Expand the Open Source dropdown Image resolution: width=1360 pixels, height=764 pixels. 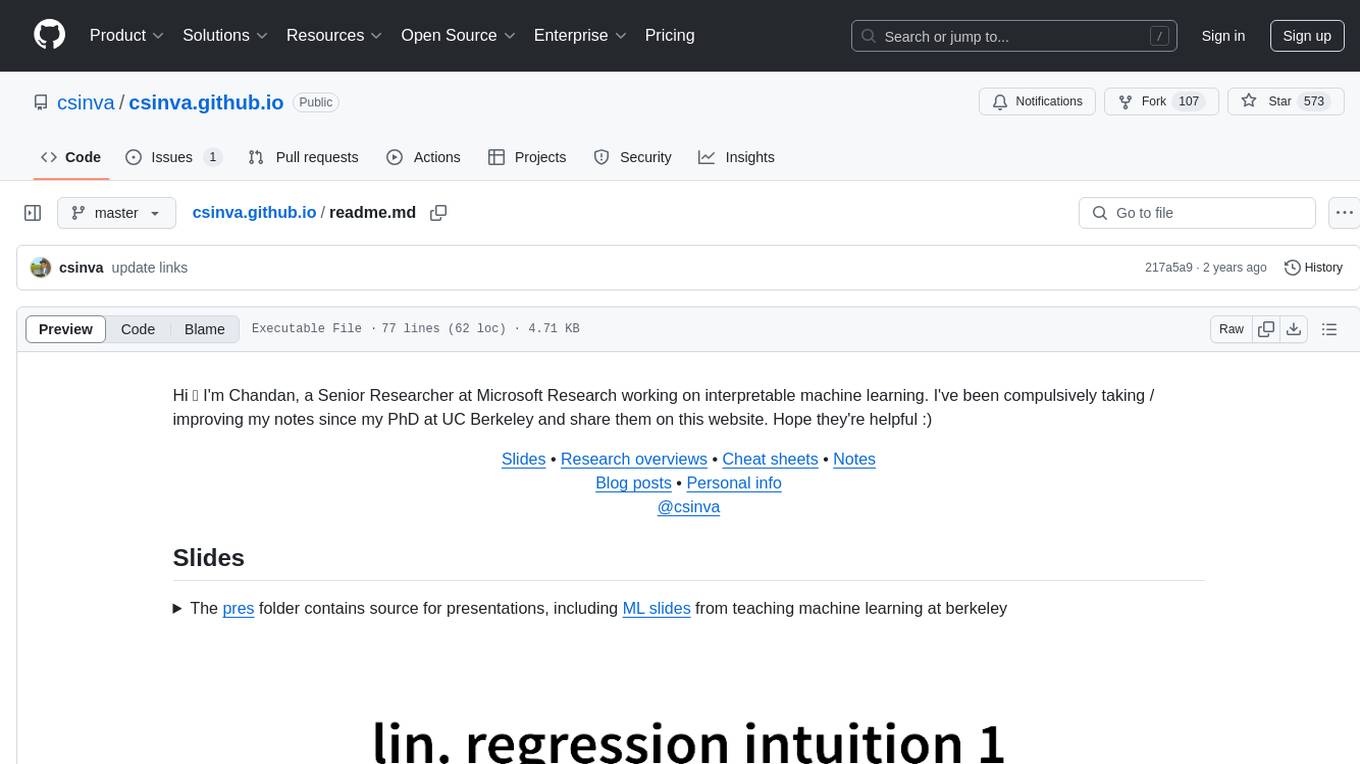(458, 35)
